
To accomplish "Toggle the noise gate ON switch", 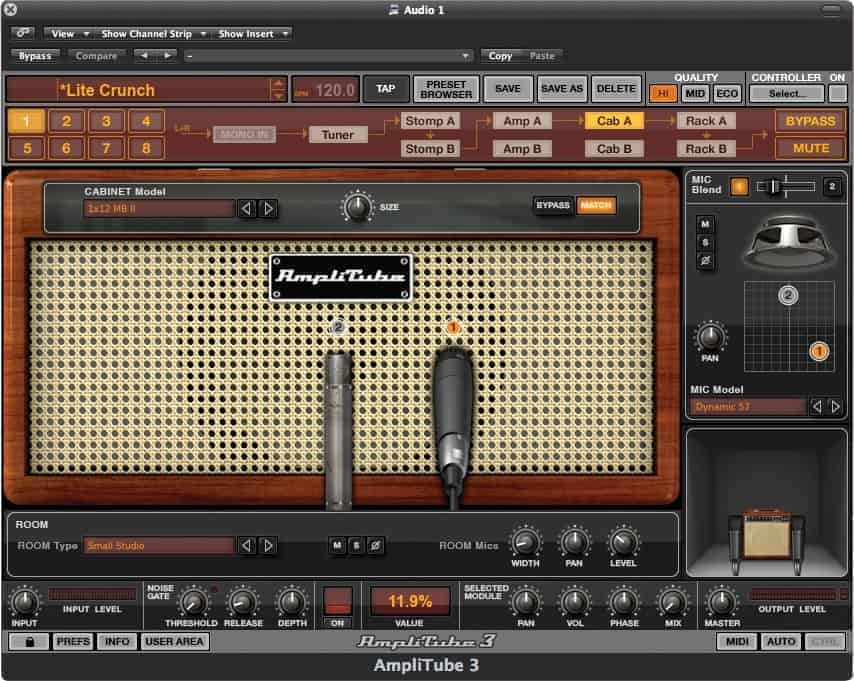I will [339, 601].
